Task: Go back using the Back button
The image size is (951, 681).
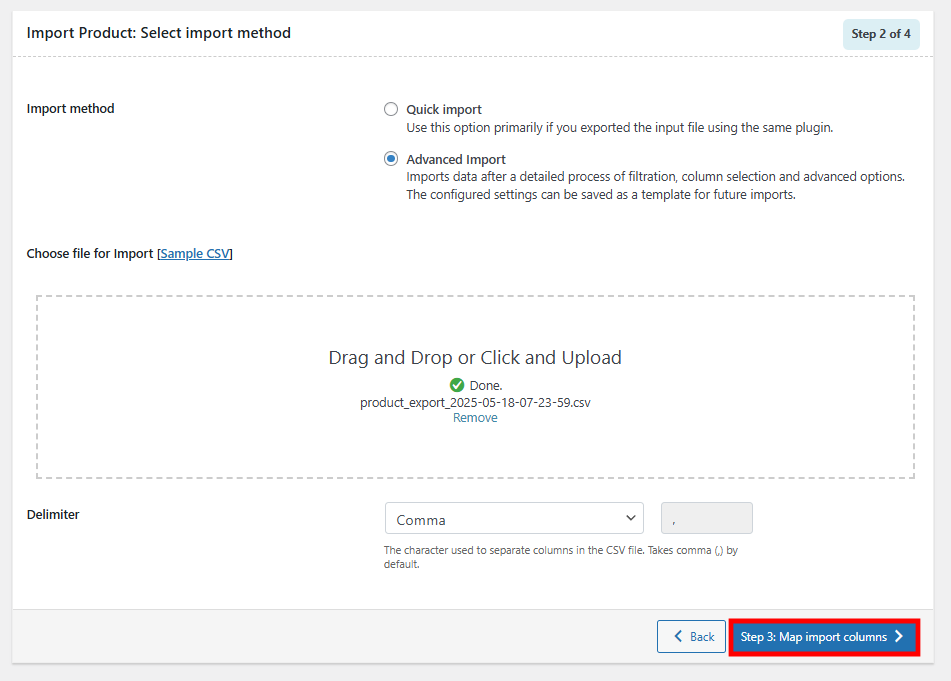Action: [691, 637]
